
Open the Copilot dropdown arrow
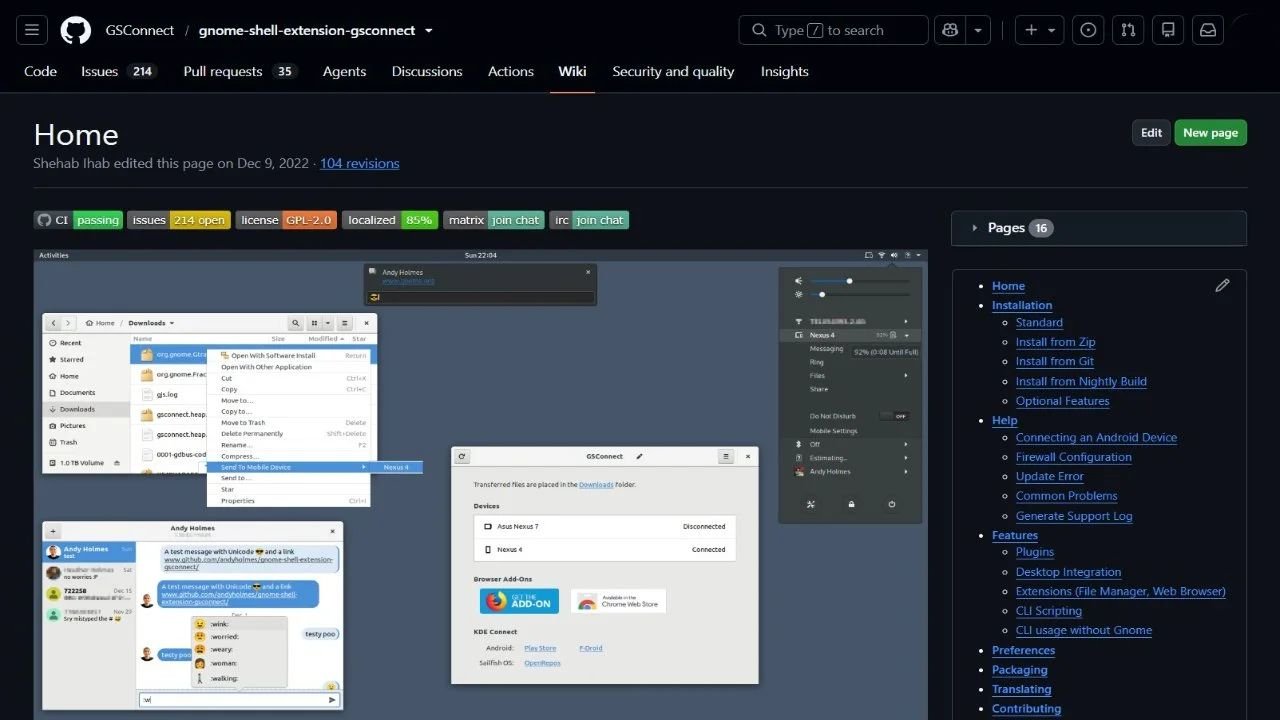pos(977,30)
